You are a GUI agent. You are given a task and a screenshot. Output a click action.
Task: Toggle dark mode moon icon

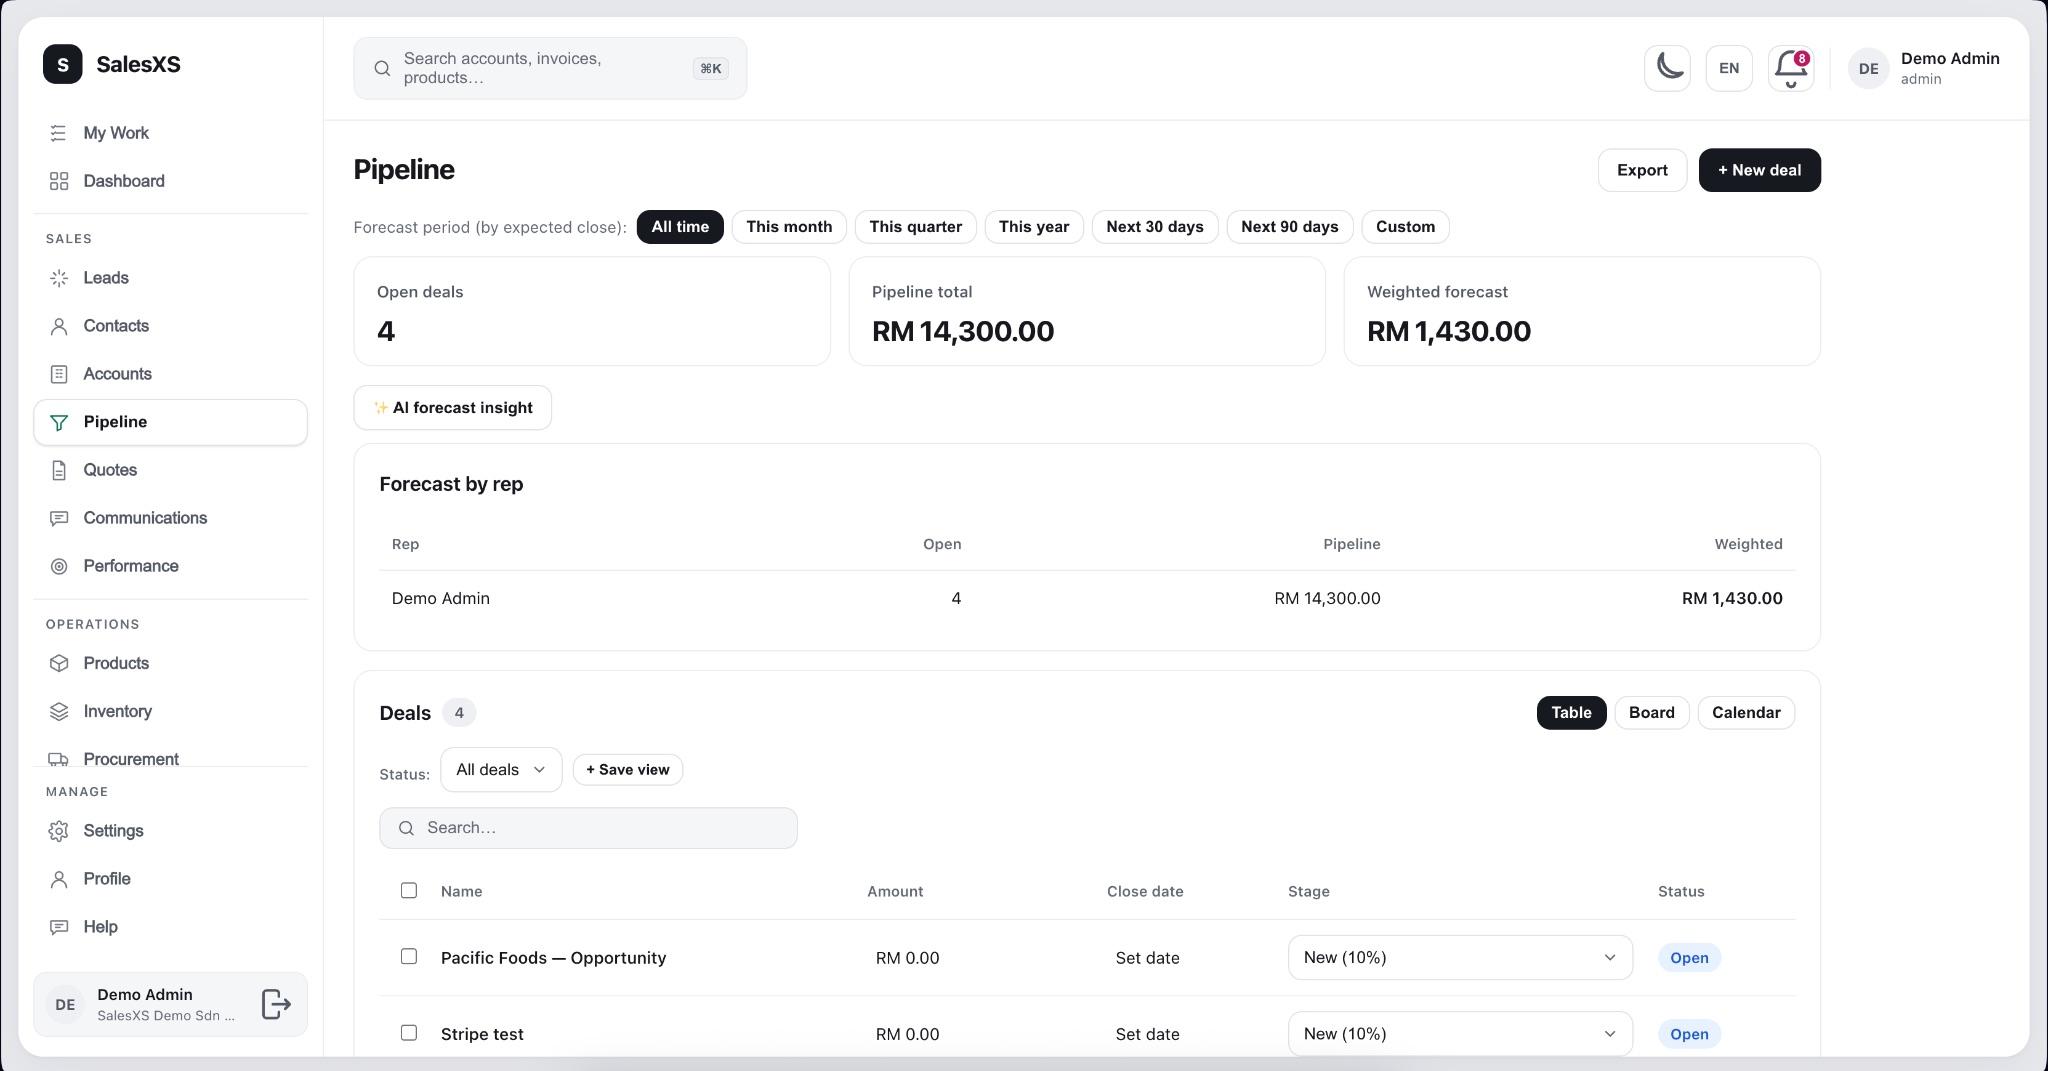click(1667, 68)
